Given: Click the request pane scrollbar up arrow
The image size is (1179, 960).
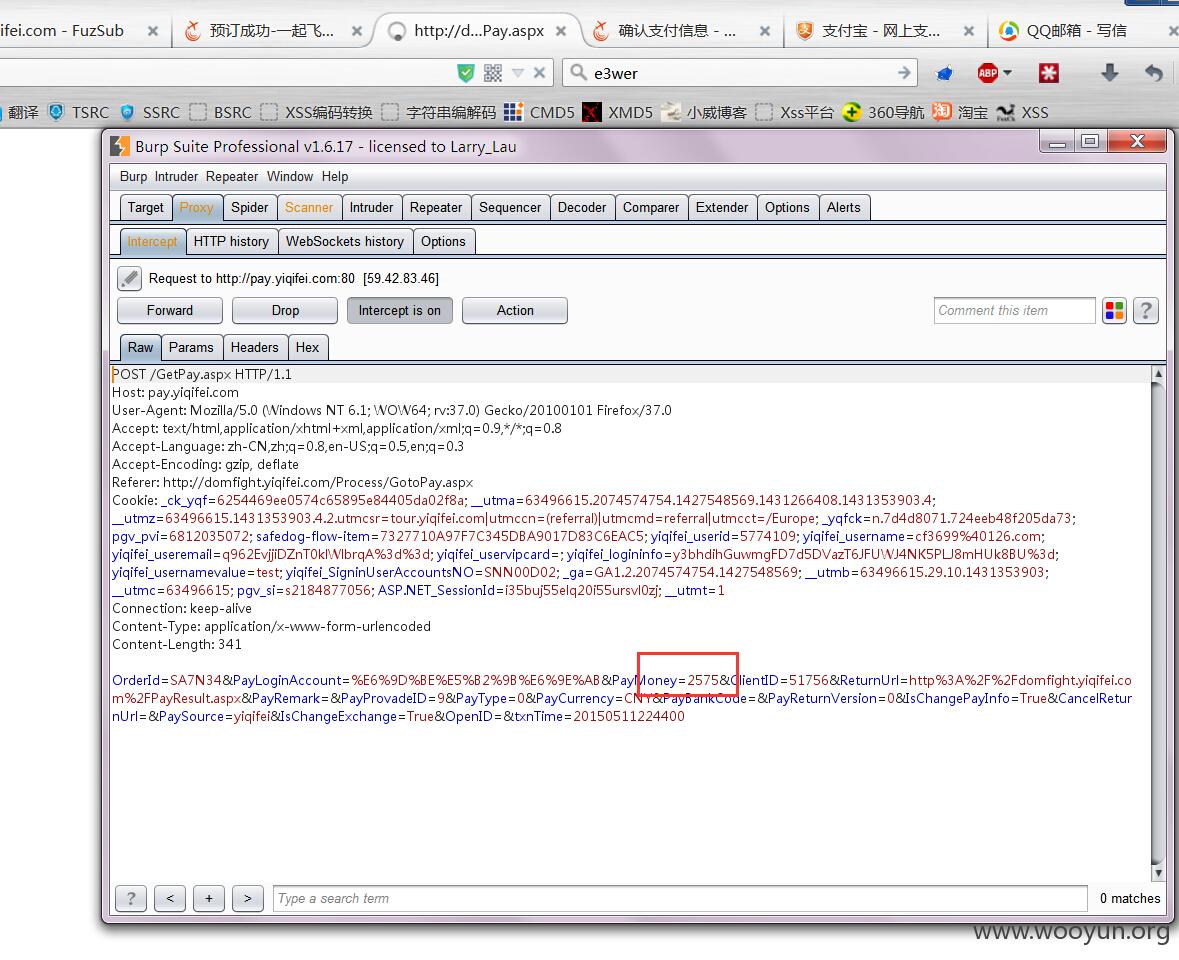Looking at the screenshot, I should pyautogui.click(x=1158, y=374).
